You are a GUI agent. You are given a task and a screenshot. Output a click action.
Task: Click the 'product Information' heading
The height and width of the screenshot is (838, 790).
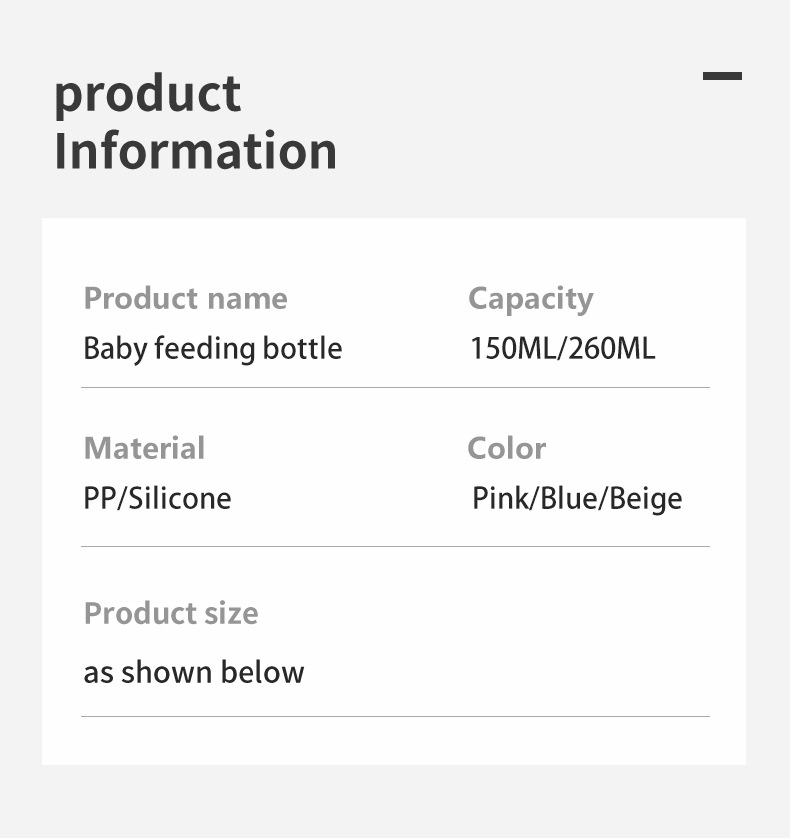point(195,122)
